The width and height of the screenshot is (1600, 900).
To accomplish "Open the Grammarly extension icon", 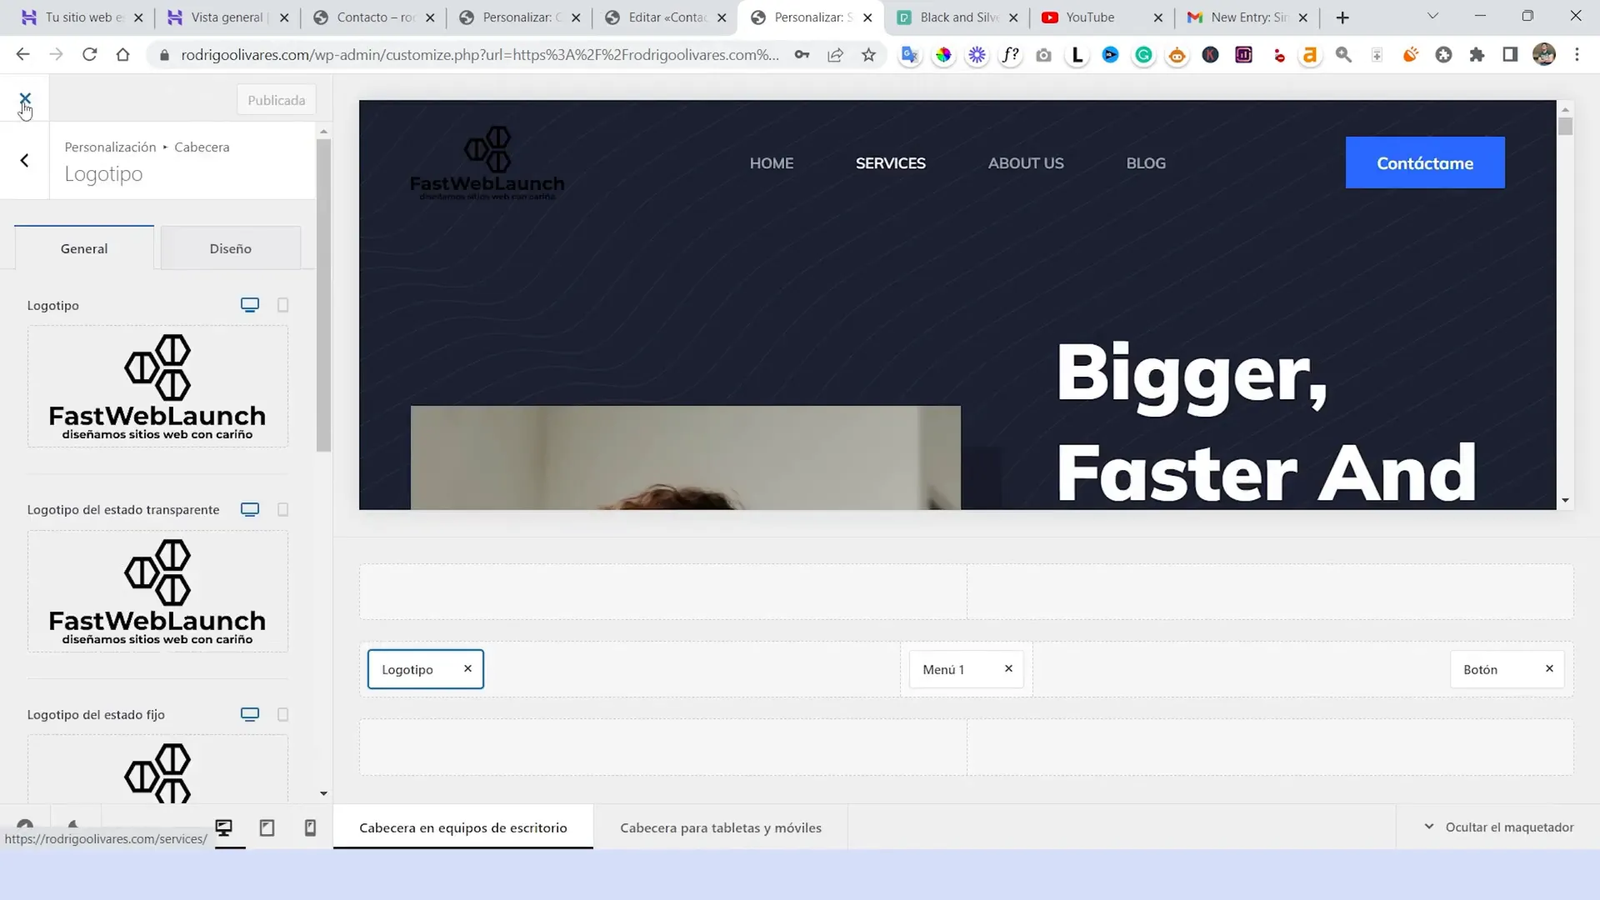I will coord(1143,55).
